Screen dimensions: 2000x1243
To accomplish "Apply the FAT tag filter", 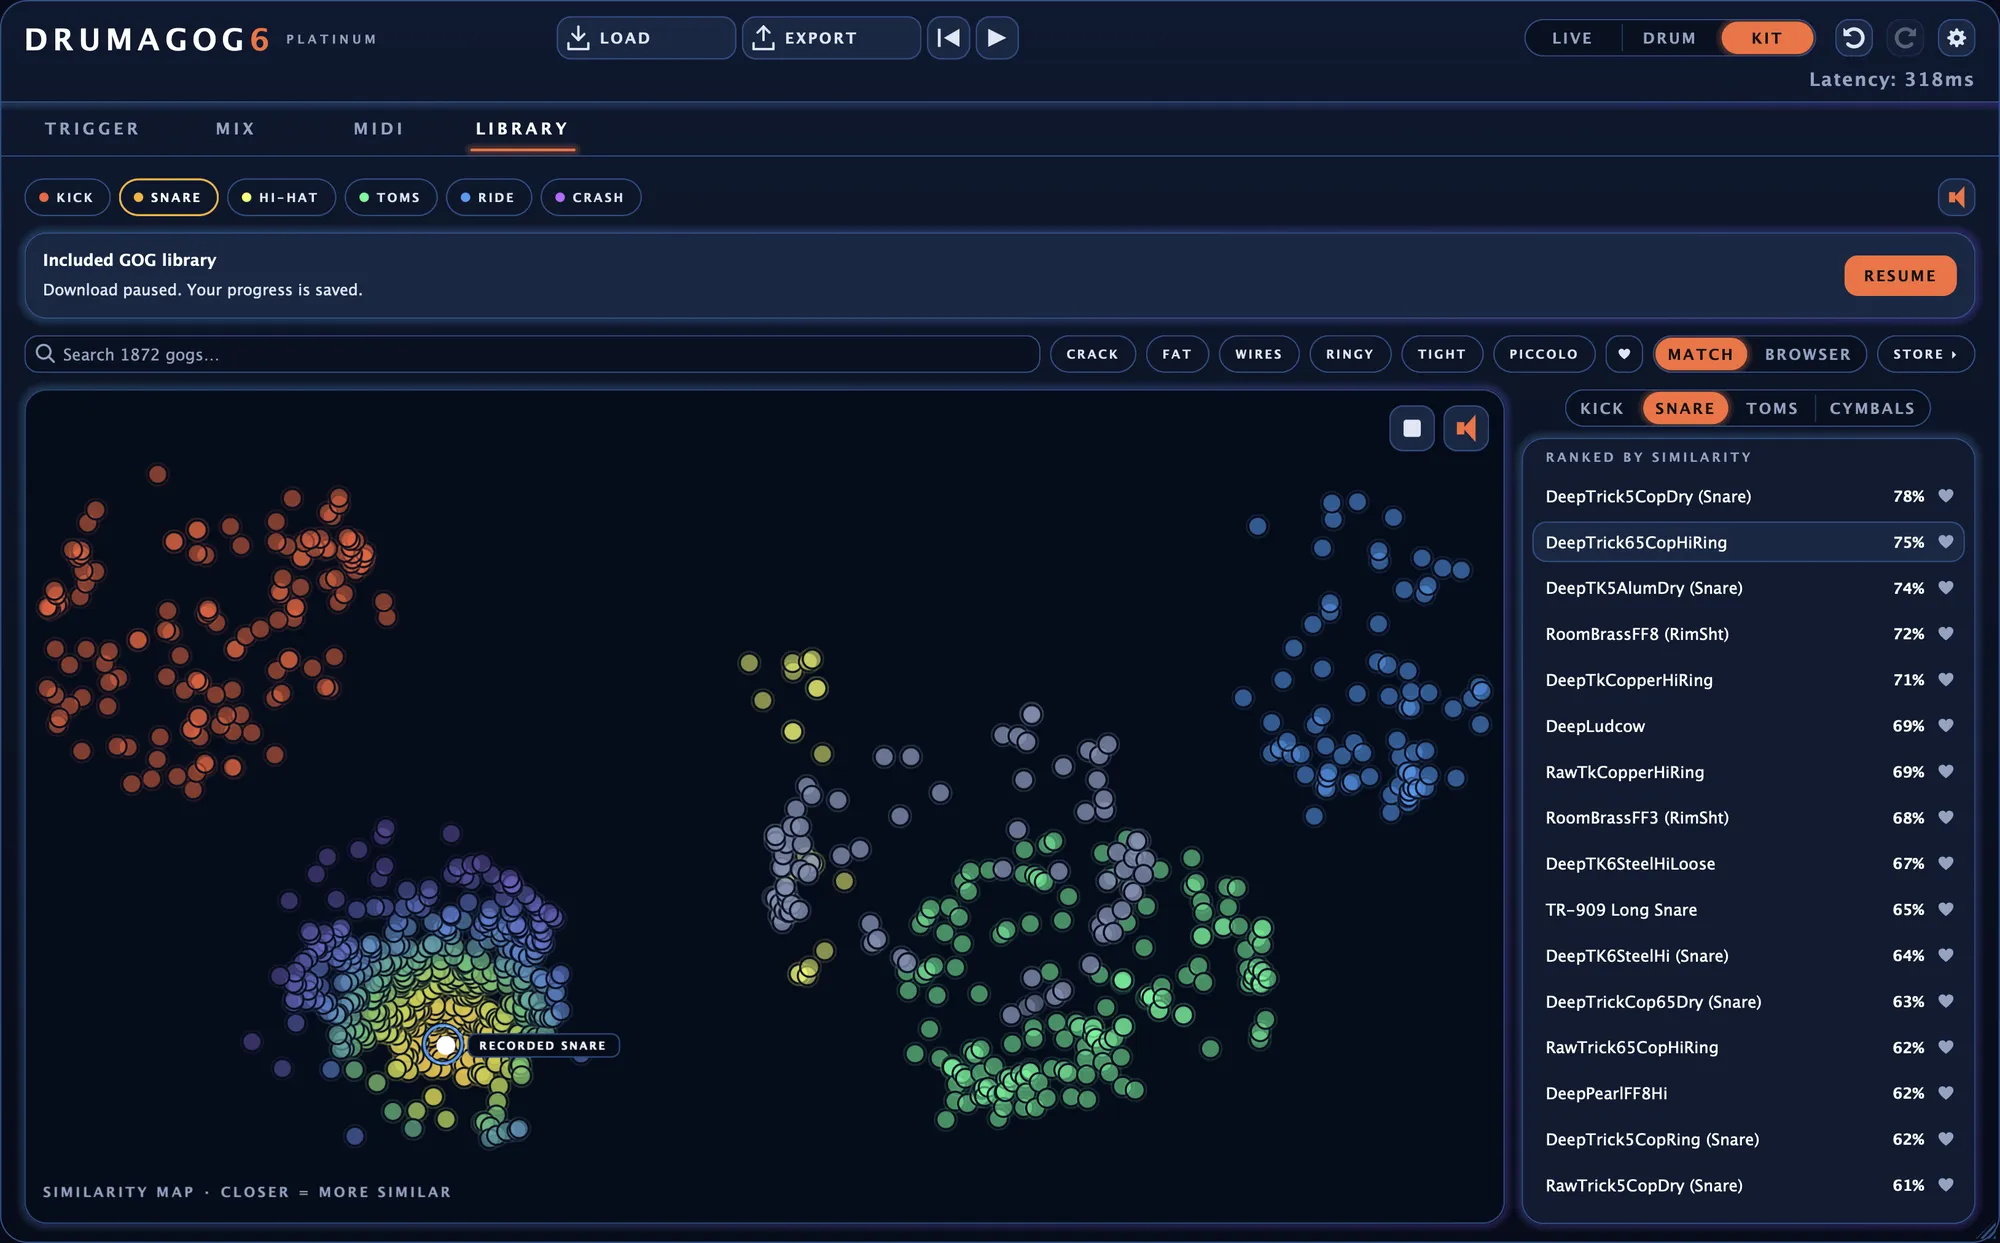I will [x=1177, y=354].
